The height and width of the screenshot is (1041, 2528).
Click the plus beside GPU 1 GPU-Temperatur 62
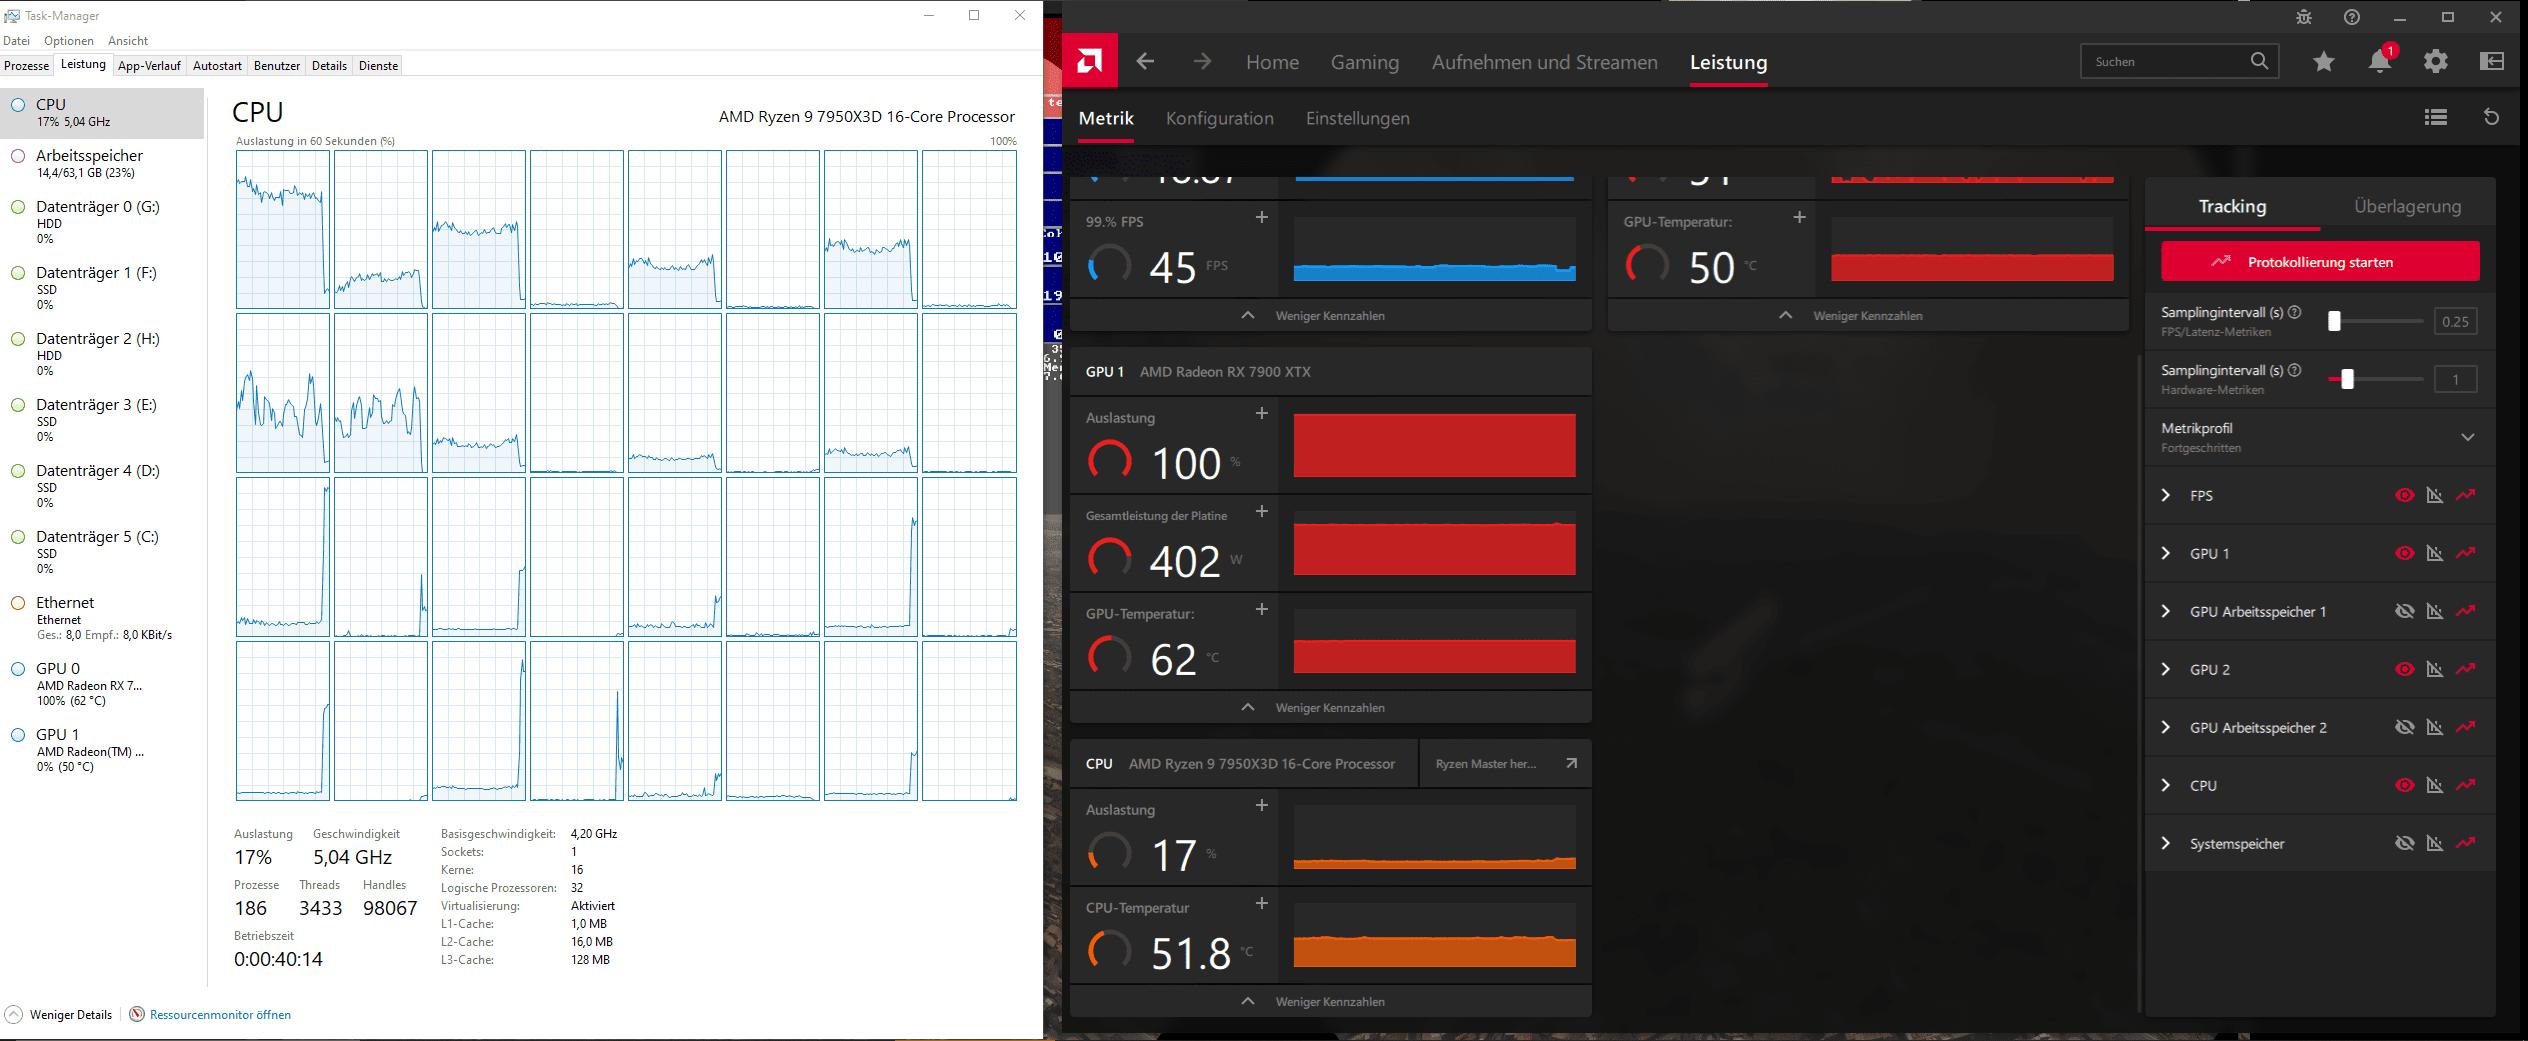(x=1262, y=609)
